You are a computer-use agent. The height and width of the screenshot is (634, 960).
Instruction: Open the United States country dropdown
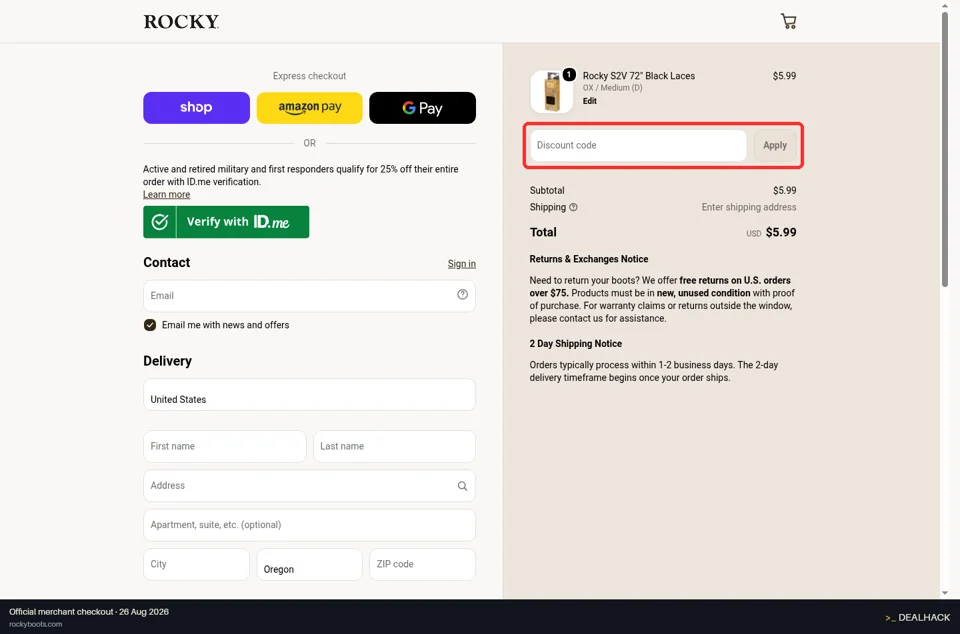click(x=309, y=394)
